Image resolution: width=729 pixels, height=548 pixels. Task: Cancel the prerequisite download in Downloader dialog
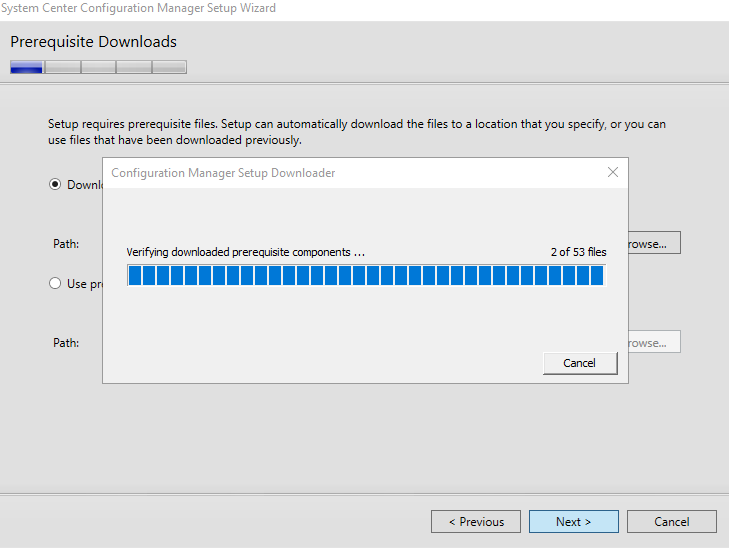pos(580,363)
